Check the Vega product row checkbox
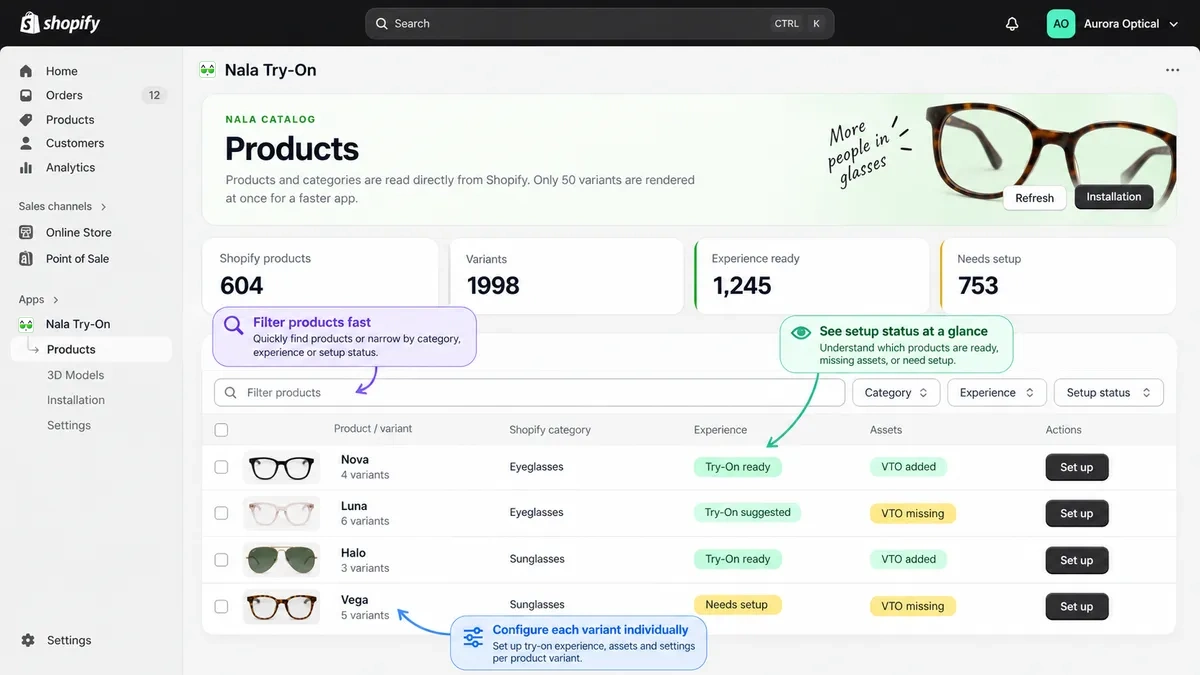Image resolution: width=1200 pixels, height=675 pixels. tap(221, 606)
